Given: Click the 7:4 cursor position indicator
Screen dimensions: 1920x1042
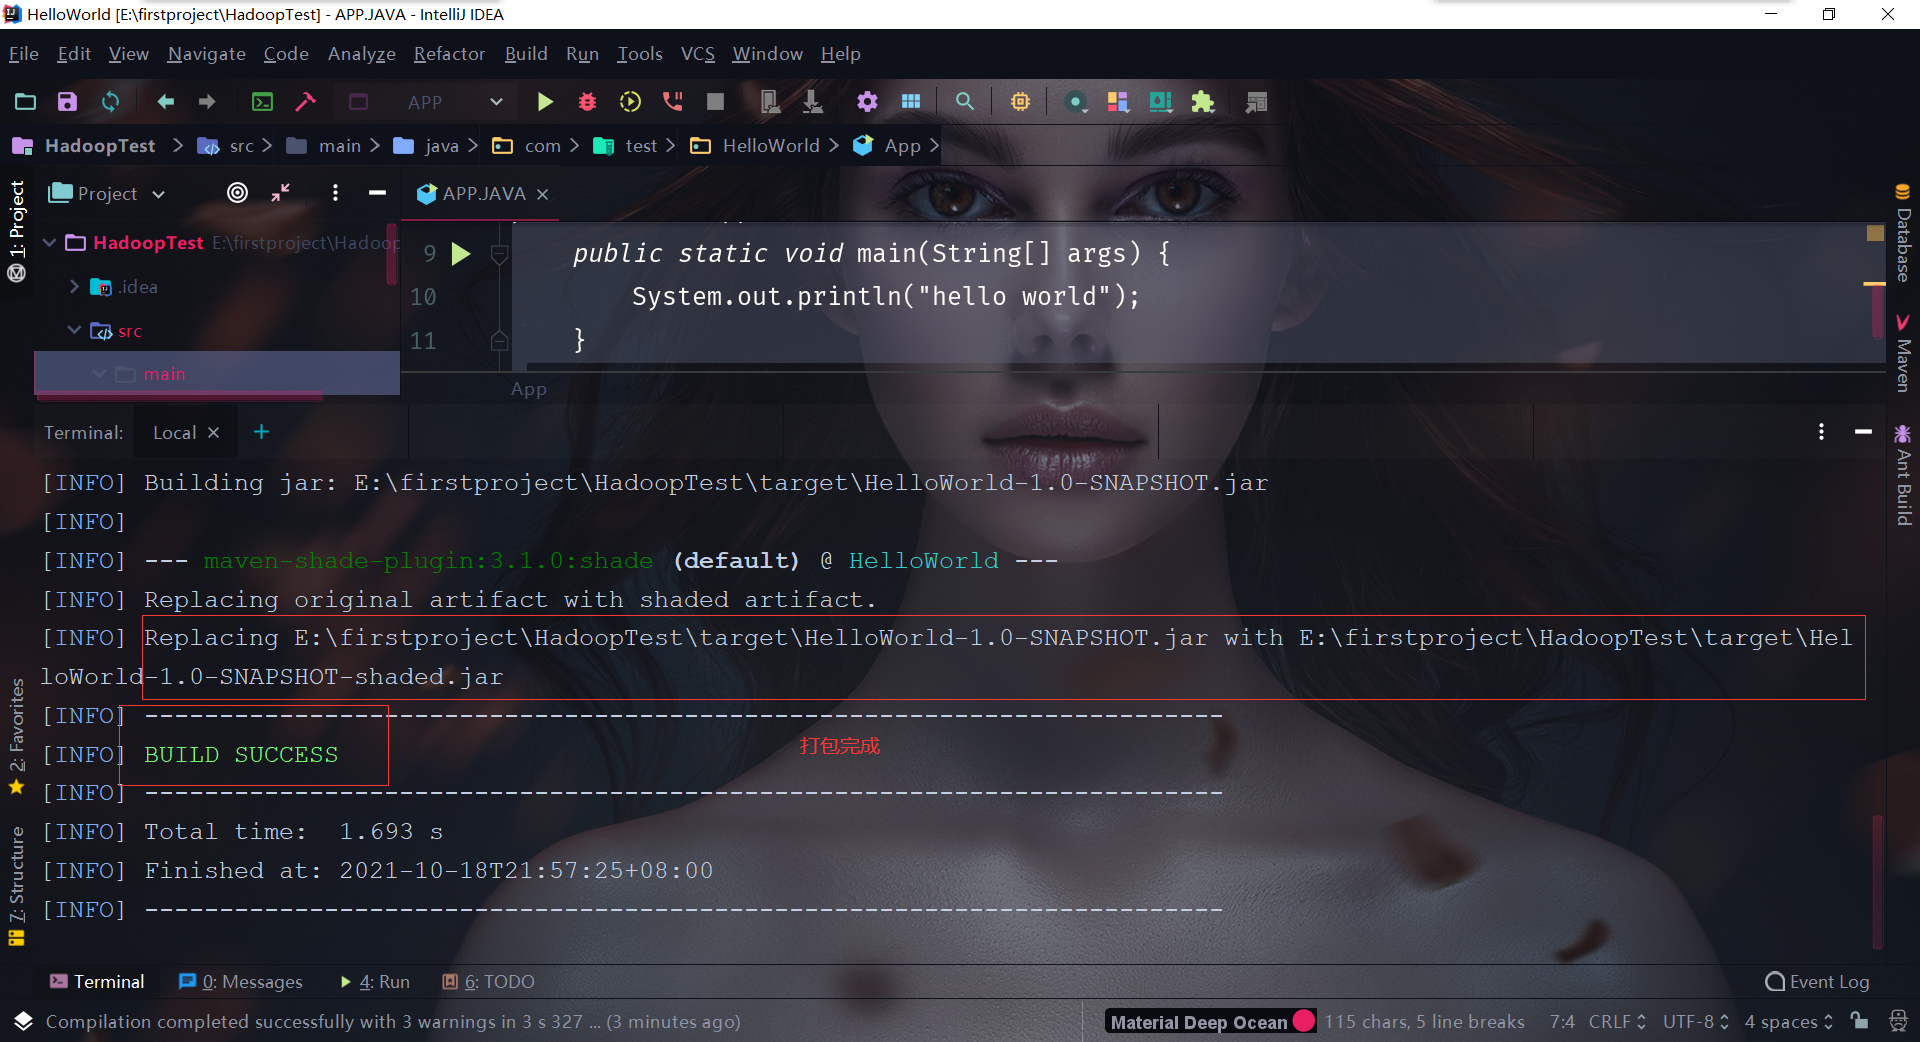Looking at the screenshot, I should 1562,1021.
